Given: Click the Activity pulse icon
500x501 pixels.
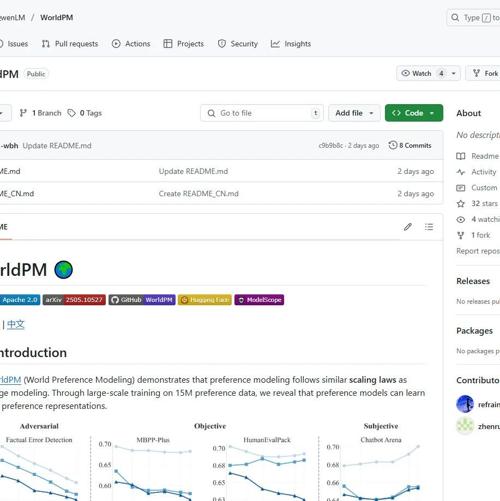Looking at the screenshot, I should (x=461, y=172).
